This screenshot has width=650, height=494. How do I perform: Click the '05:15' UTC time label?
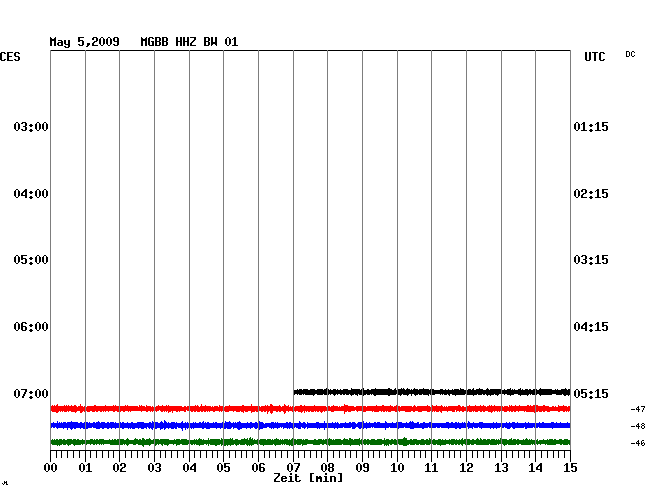(x=591, y=393)
